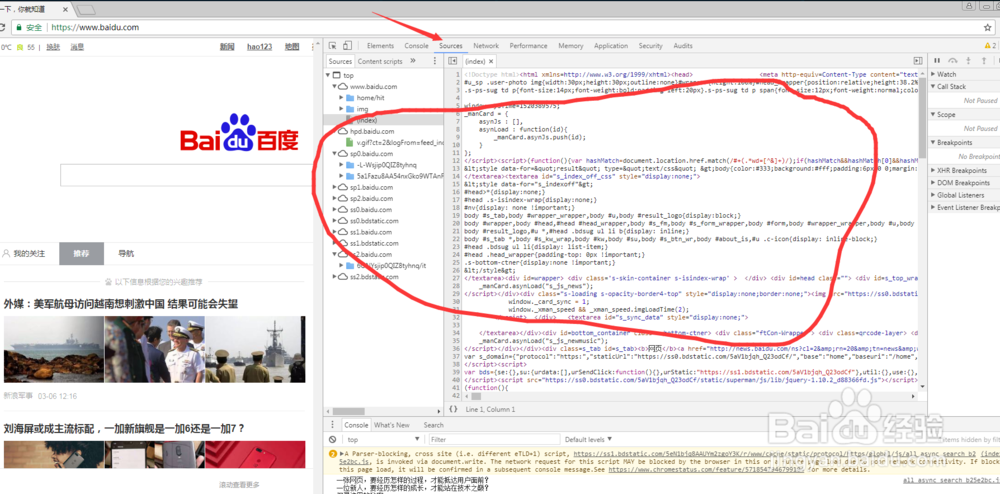Expand the home/hit folder
1000x494 pixels.
pos(342,98)
